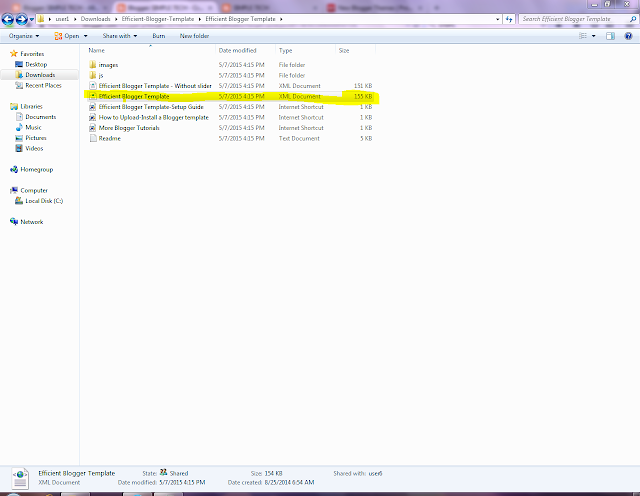Open address bar history dropdown
Screen dimensions: 640x496
[x=497, y=19]
